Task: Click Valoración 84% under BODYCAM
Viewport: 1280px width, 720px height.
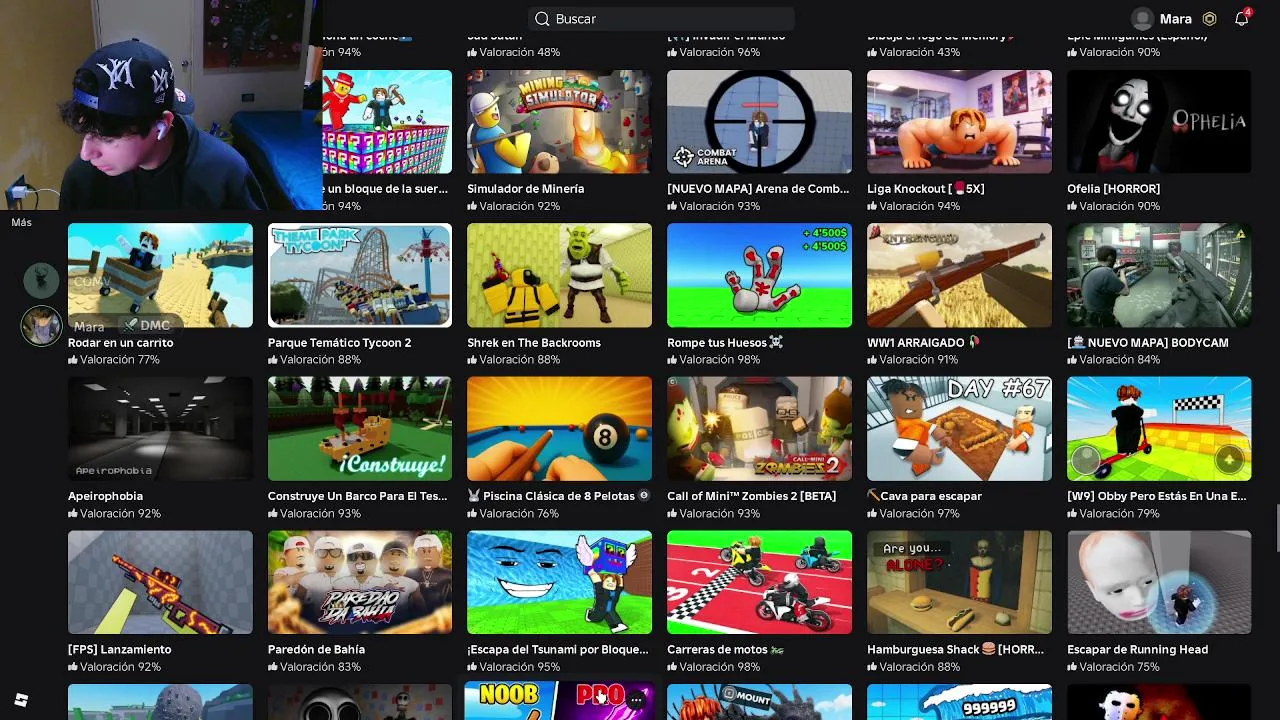Action: coord(1114,360)
